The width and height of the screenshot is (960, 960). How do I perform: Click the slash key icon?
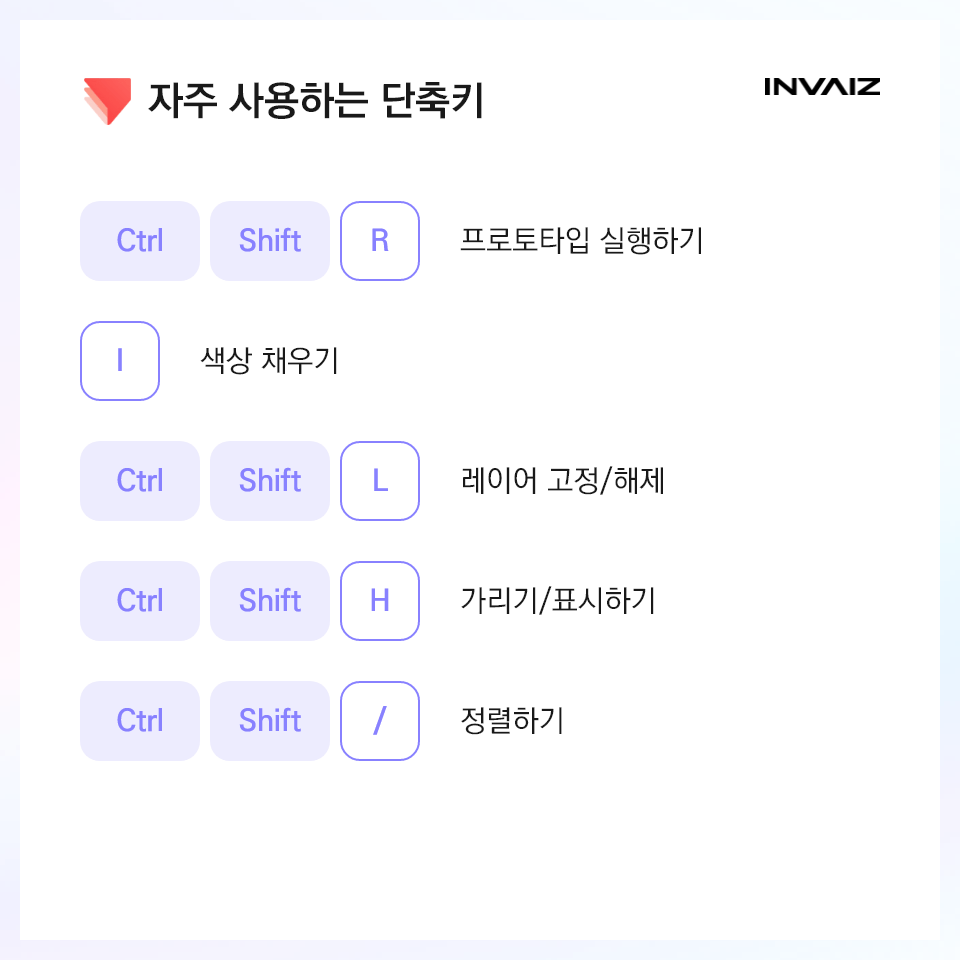(x=380, y=721)
